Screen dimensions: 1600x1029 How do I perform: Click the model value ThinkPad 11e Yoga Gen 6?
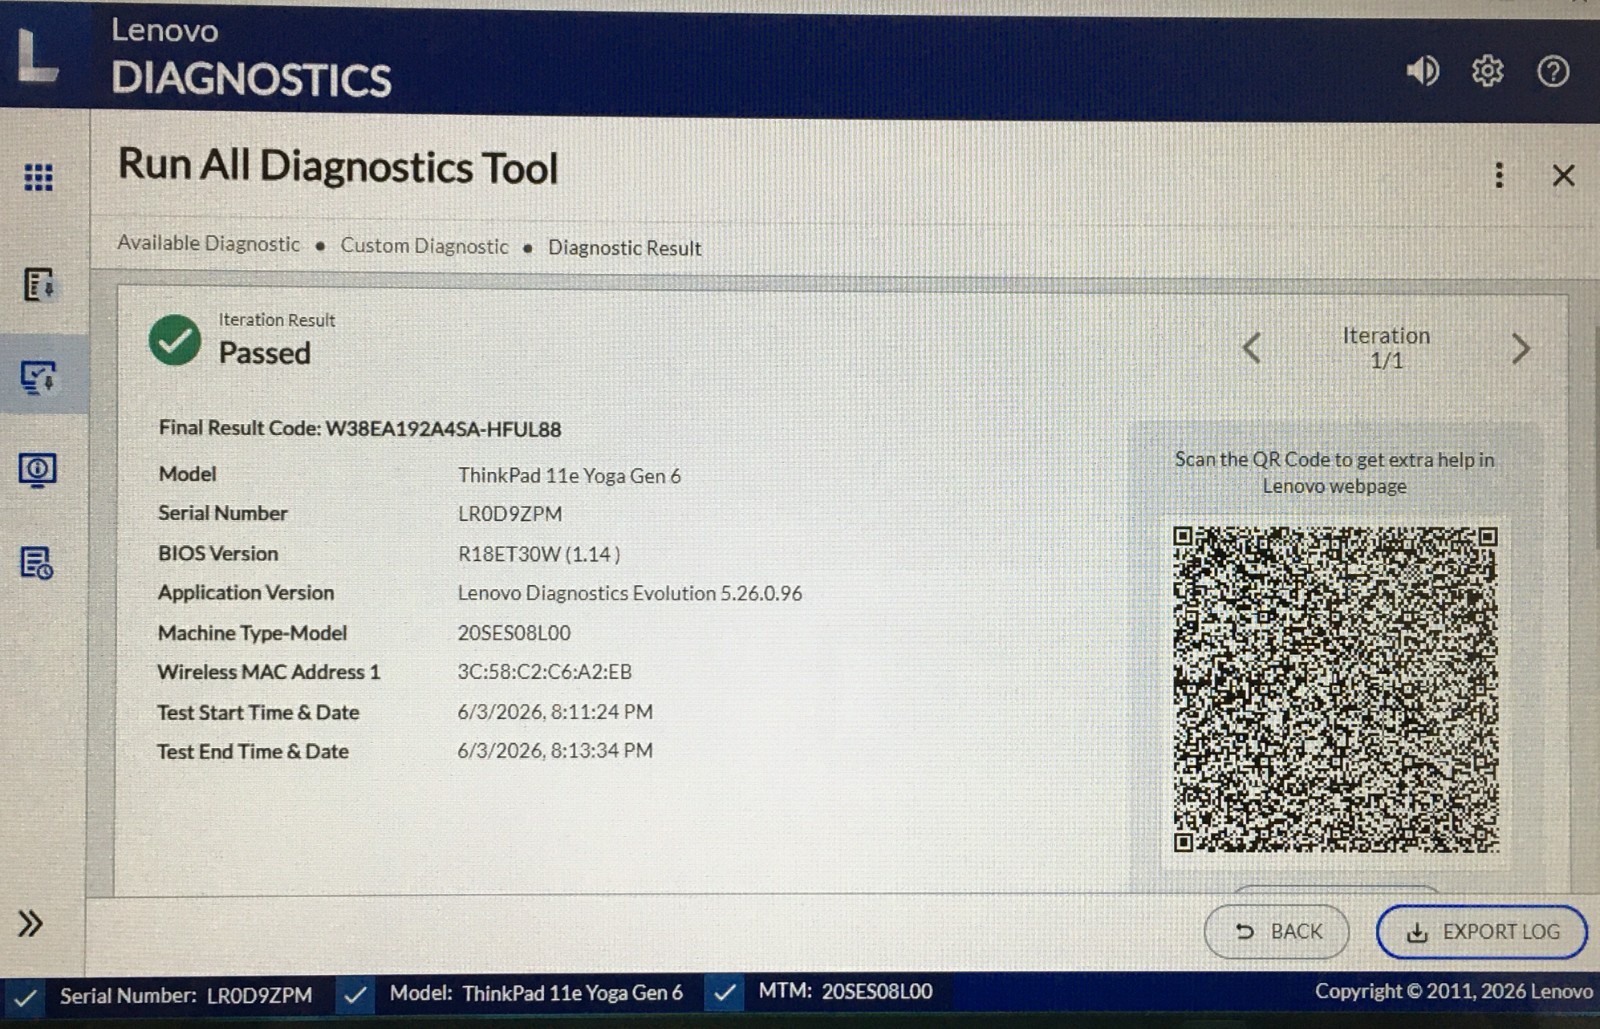click(569, 475)
